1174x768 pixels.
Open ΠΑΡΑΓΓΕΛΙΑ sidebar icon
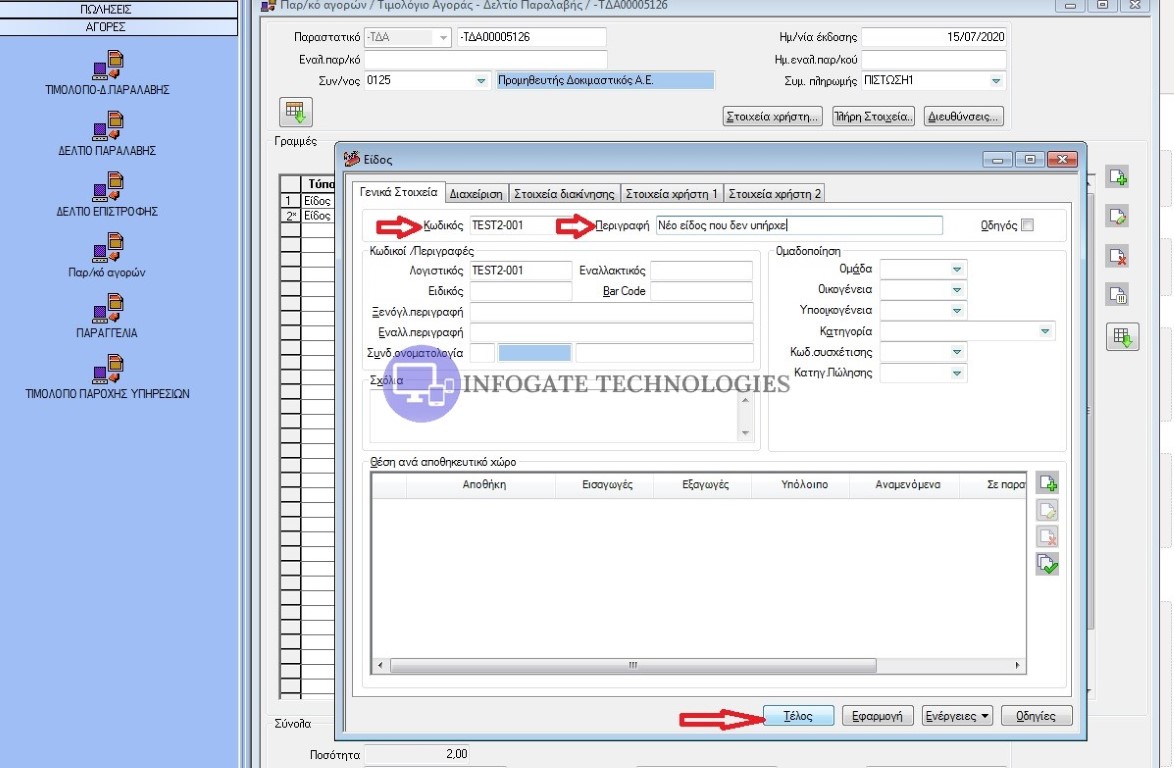[107, 311]
